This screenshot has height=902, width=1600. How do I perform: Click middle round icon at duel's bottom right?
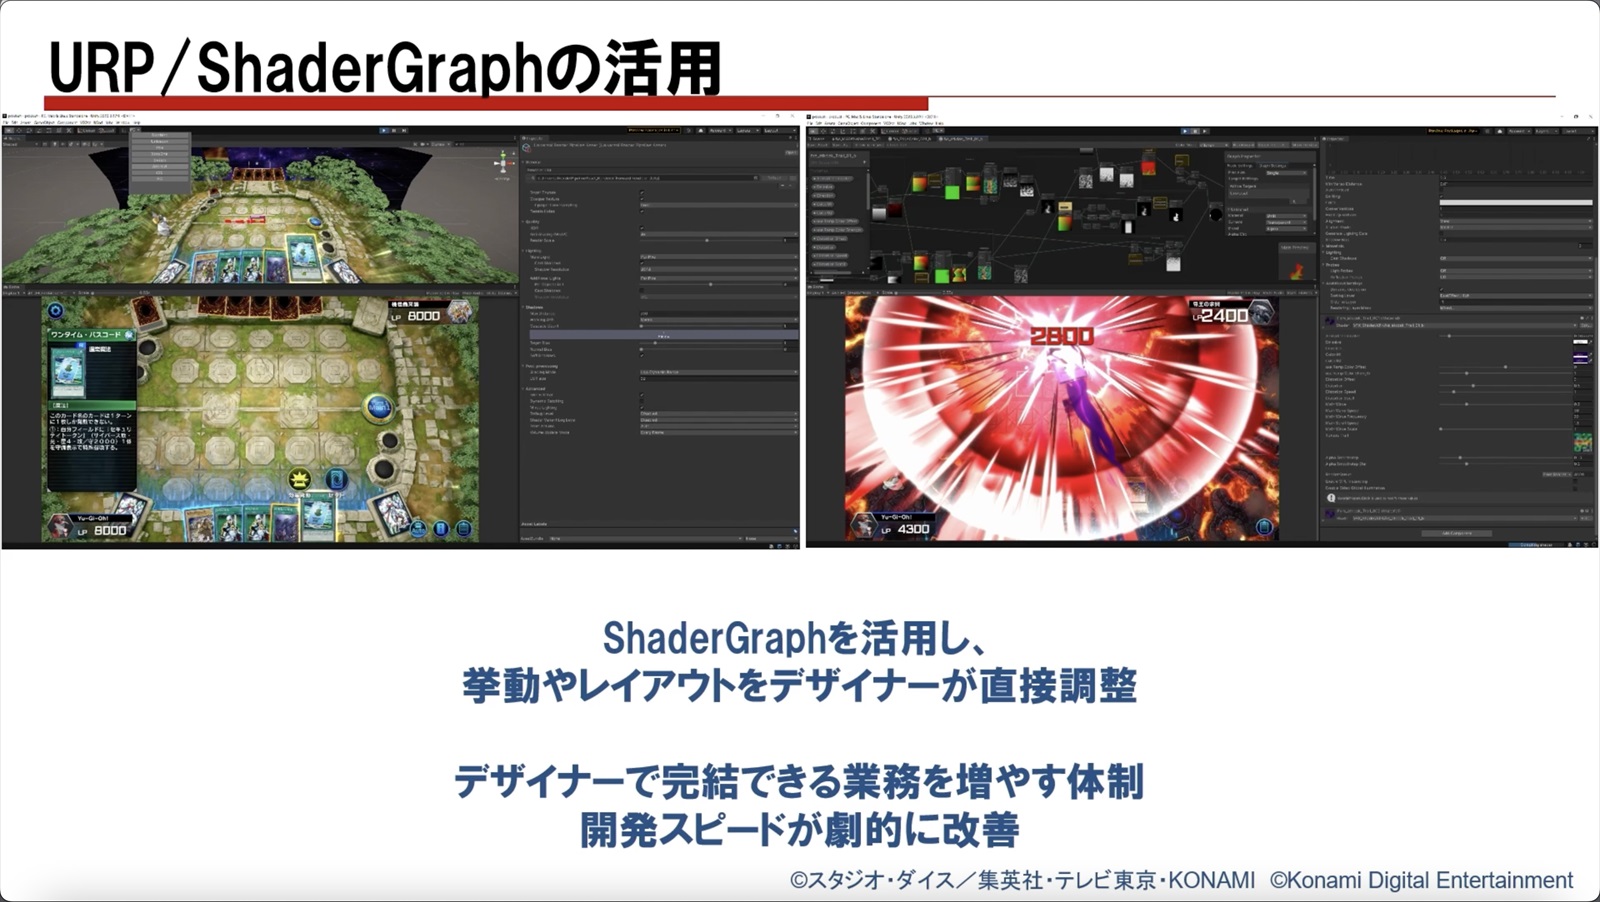441,529
